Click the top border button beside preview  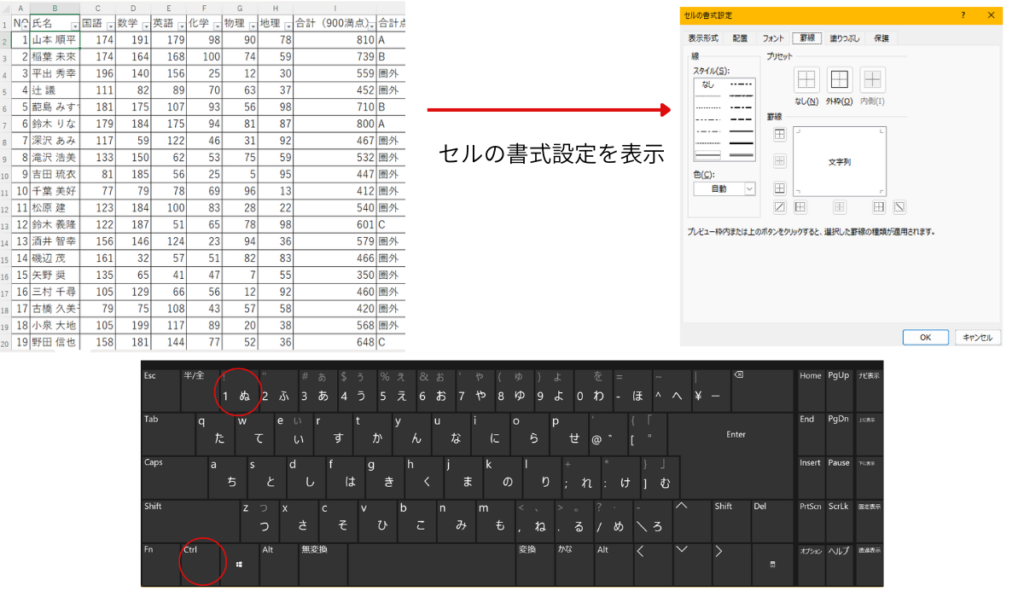[780, 134]
